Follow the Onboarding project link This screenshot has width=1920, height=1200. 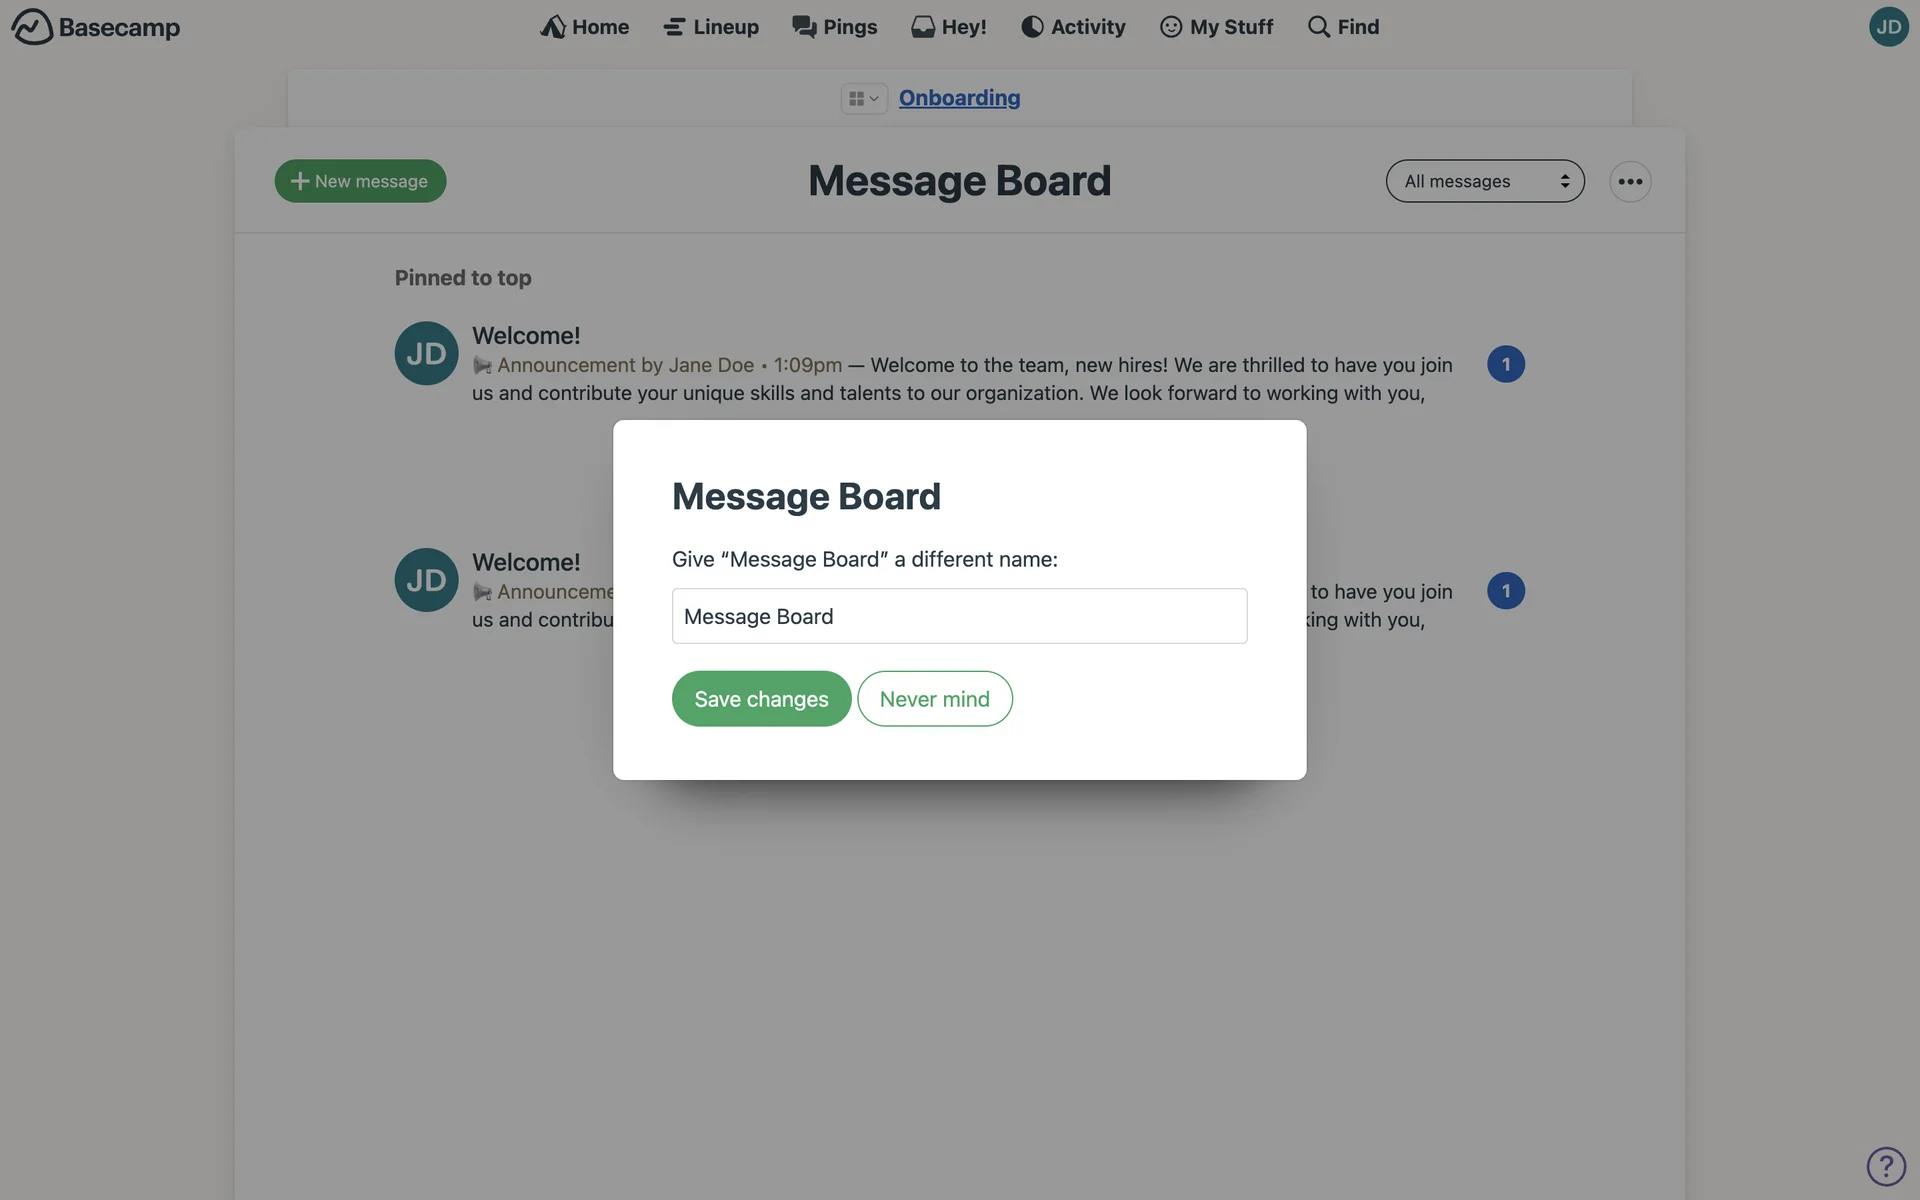pos(959,98)
